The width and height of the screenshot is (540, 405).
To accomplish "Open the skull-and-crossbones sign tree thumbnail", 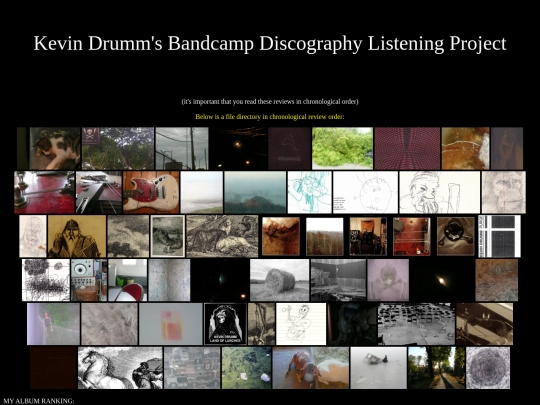I will [118, 148].
